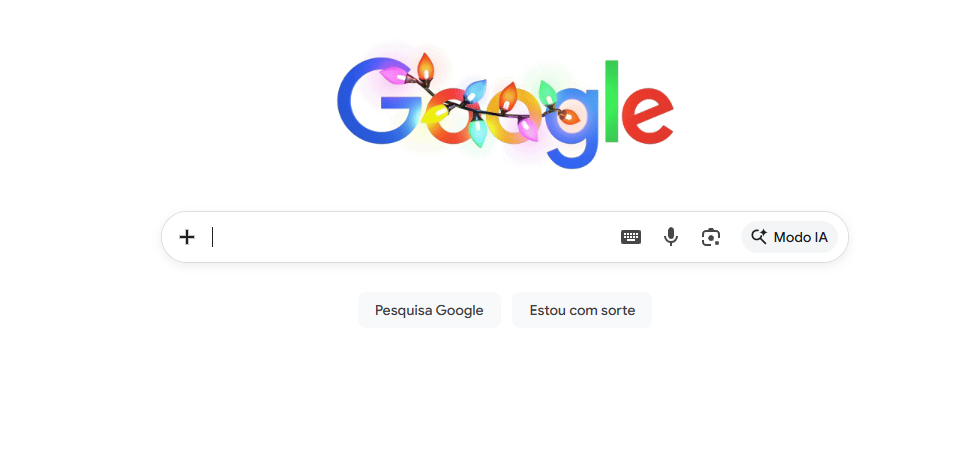Click the green bulb above lowercase g

pyautogui.click(x=547, y=93)
